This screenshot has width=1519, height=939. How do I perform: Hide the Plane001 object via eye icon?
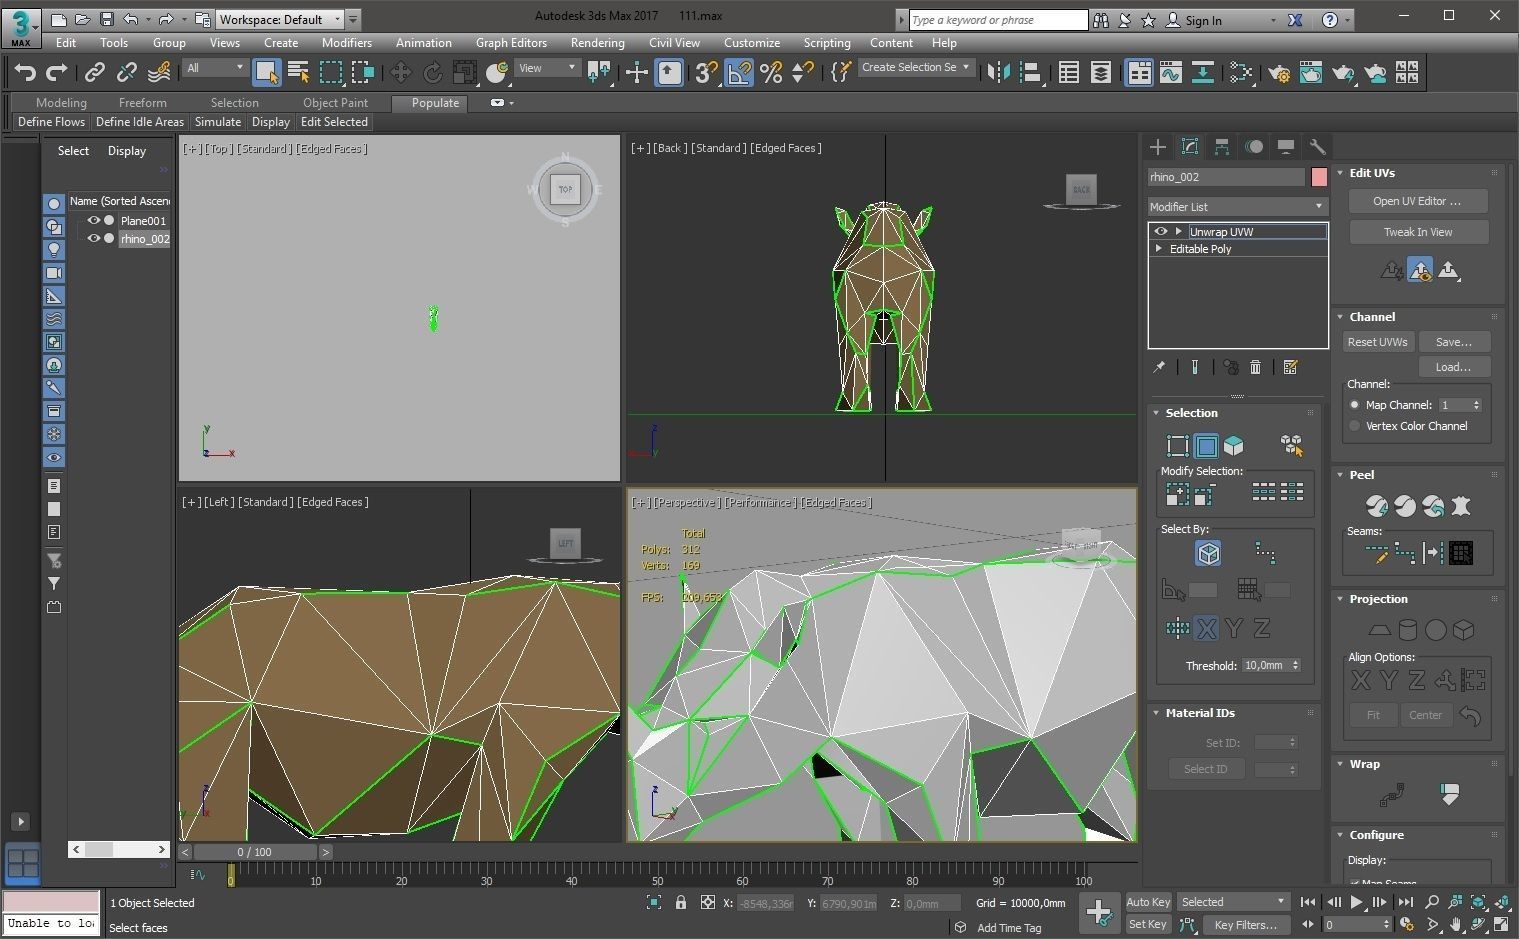pyautogui.click(x=94, y=220)
